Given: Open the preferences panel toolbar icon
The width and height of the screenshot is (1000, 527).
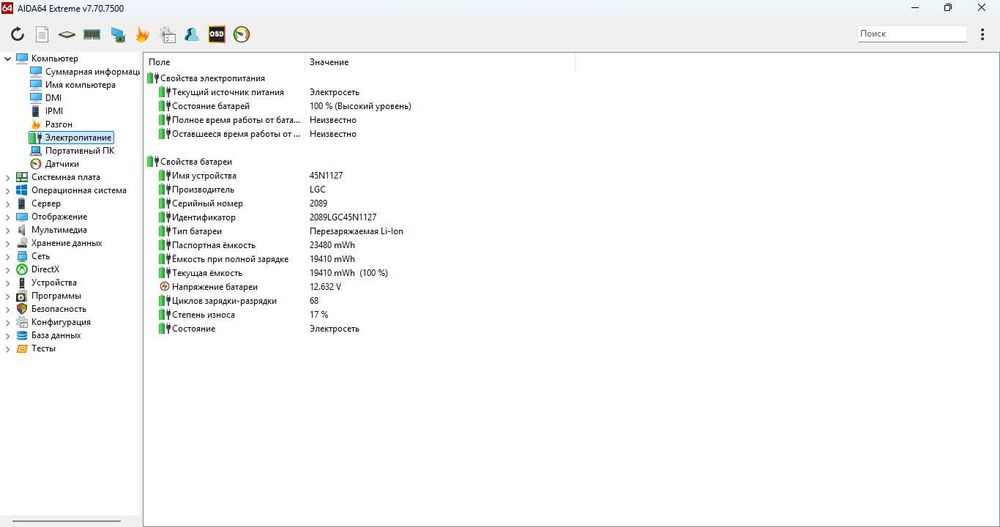Looking at the screenshot, I should point(167,34).
